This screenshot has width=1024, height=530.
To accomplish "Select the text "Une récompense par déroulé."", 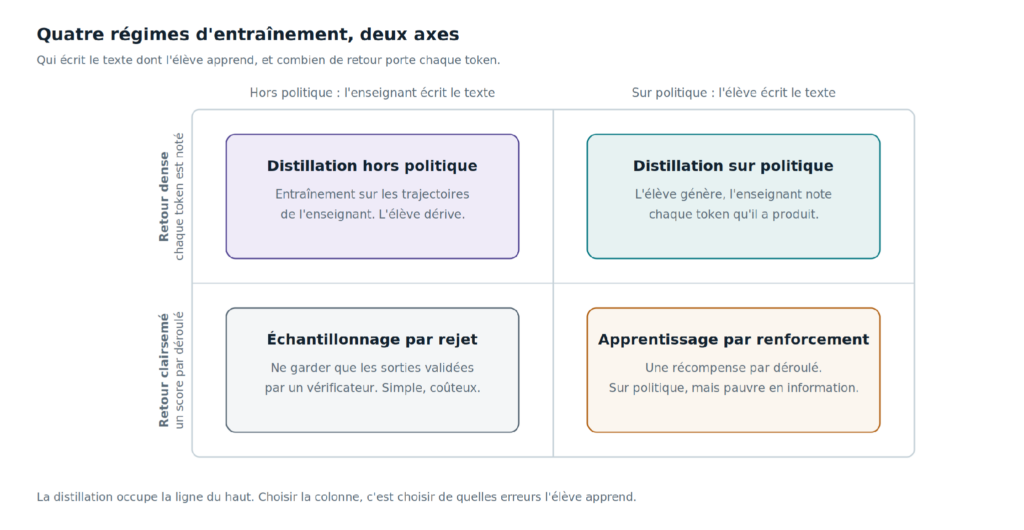I will [x=733, y=368].
